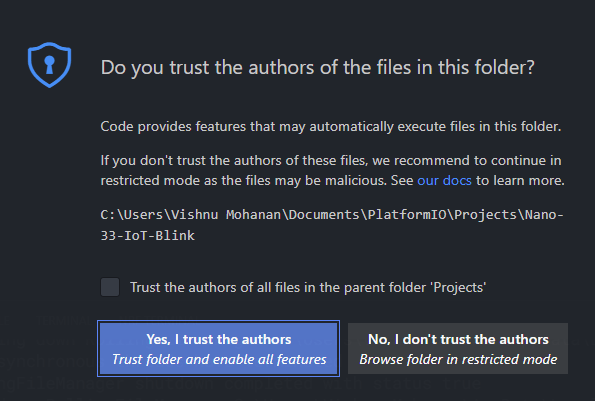Click the folder path starting with C:\Users

pos(332,225)
